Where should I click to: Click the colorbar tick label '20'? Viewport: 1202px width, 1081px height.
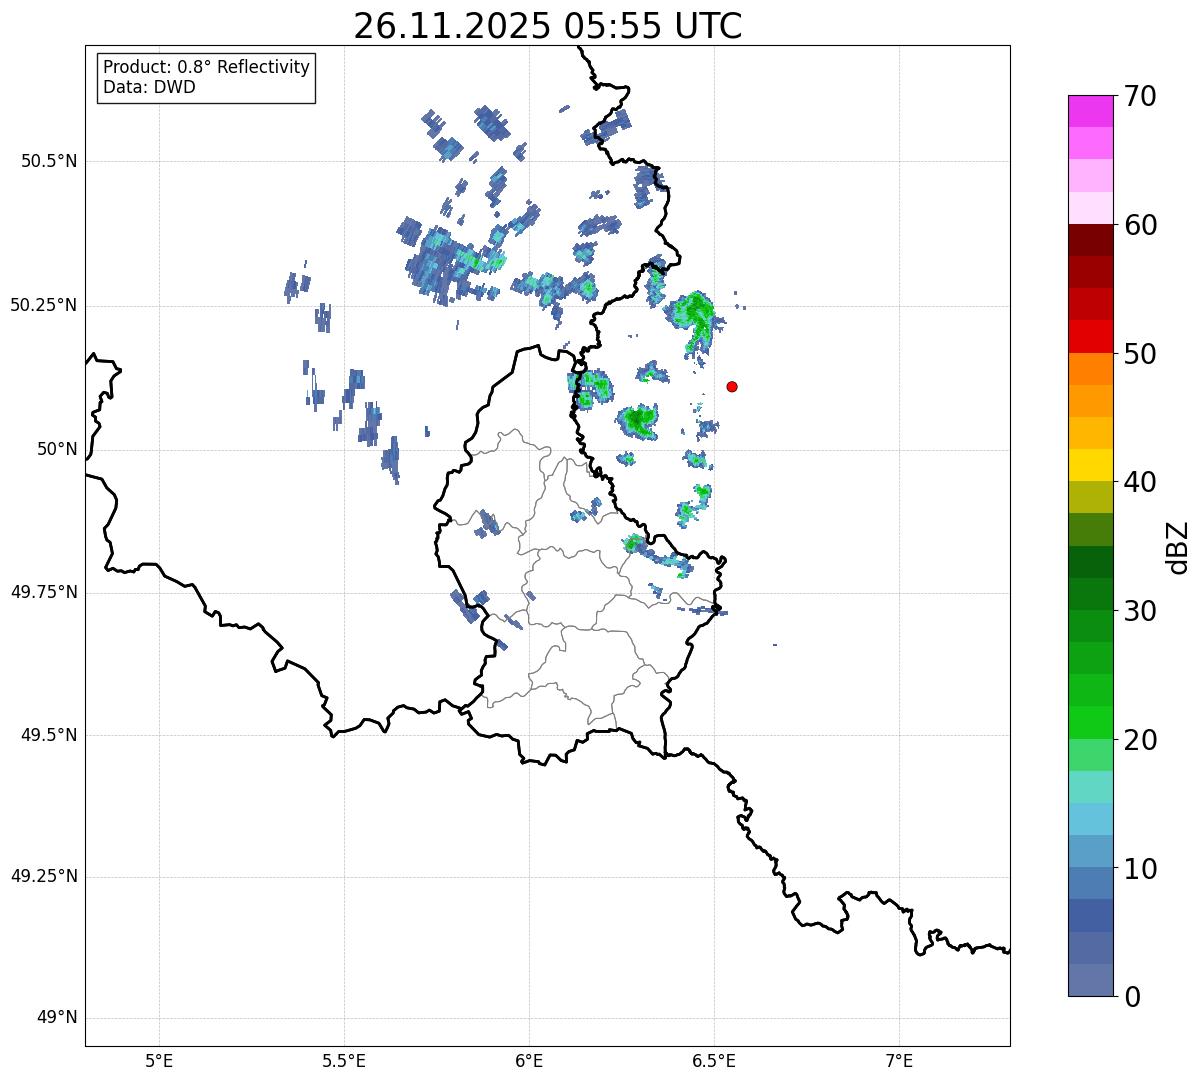tap(1140, 740)
